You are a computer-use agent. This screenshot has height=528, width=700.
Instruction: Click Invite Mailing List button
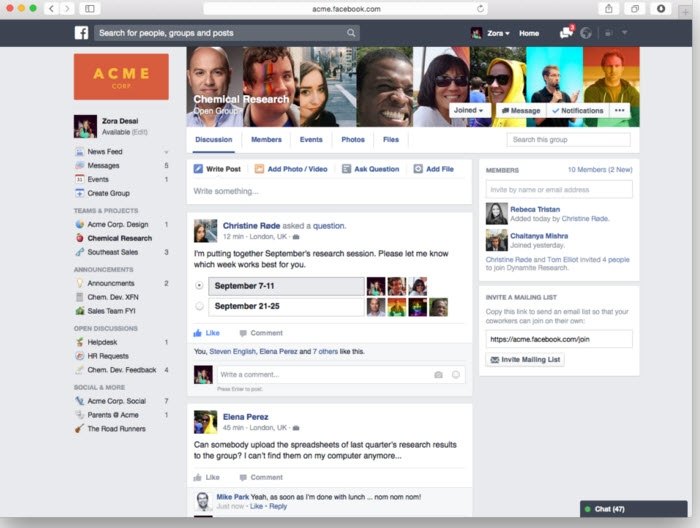[x=525, y=360]
